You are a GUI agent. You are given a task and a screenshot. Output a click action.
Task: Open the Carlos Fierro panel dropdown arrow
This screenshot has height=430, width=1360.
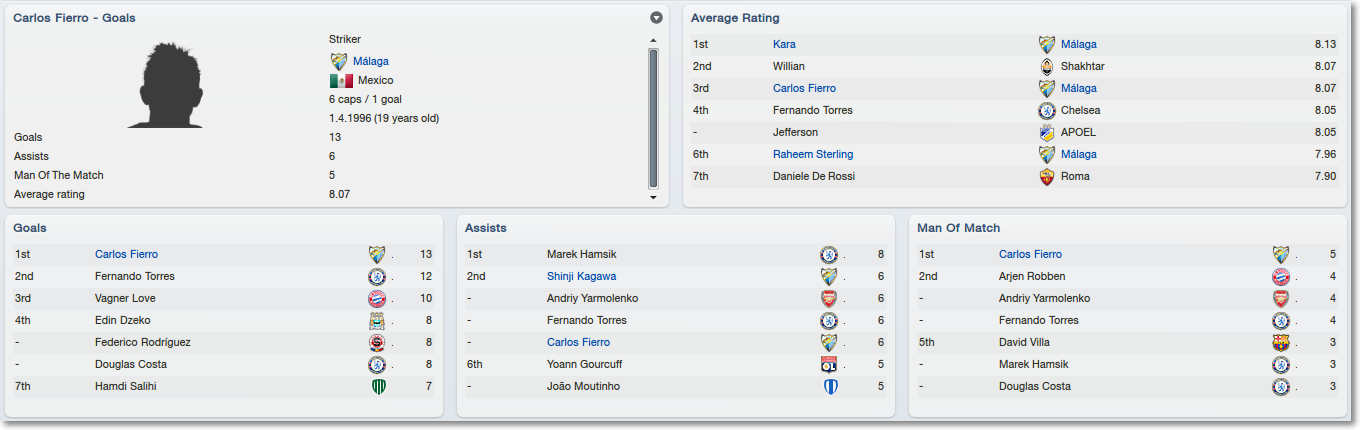tap(656, 17)
